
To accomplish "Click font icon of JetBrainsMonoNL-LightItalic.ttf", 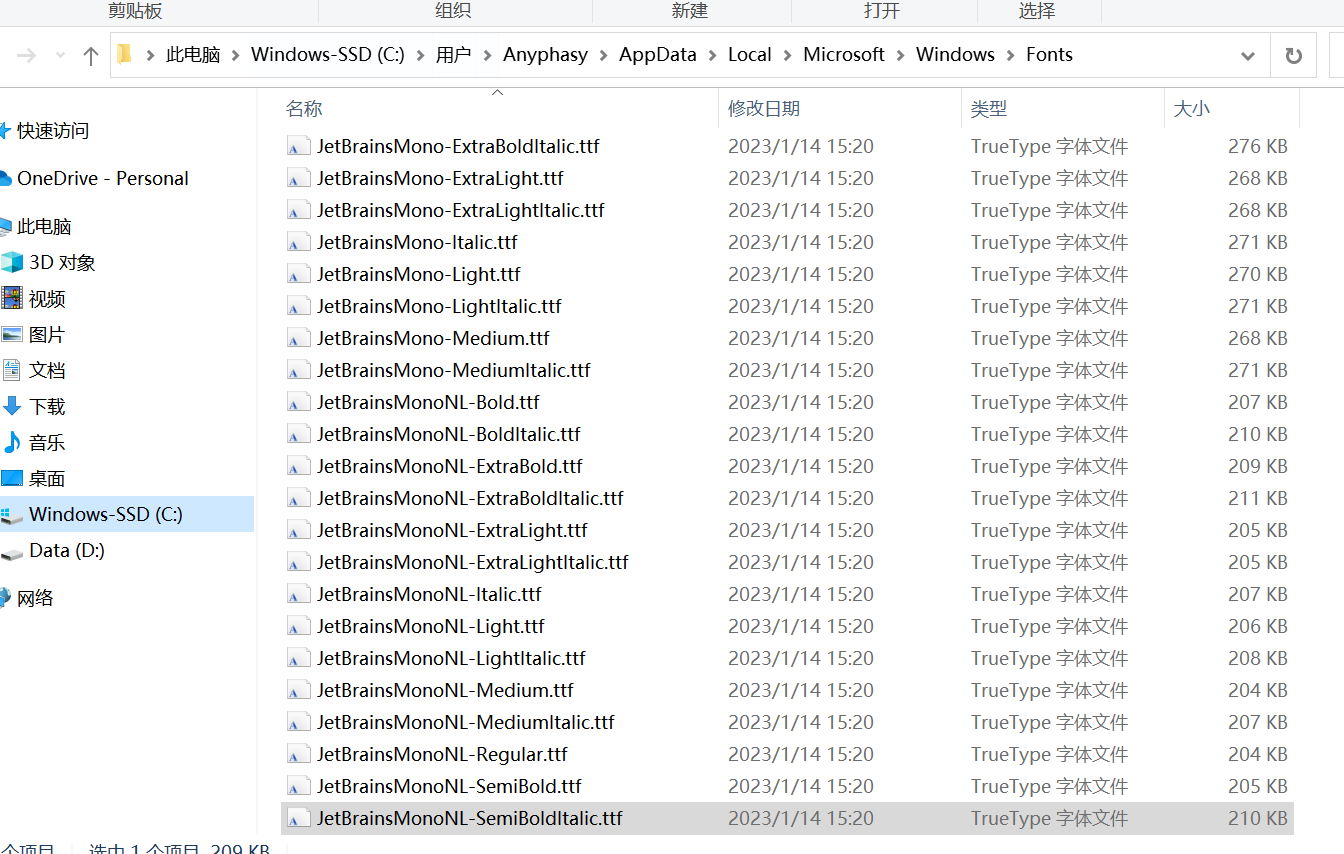I will tap(298, 659).
